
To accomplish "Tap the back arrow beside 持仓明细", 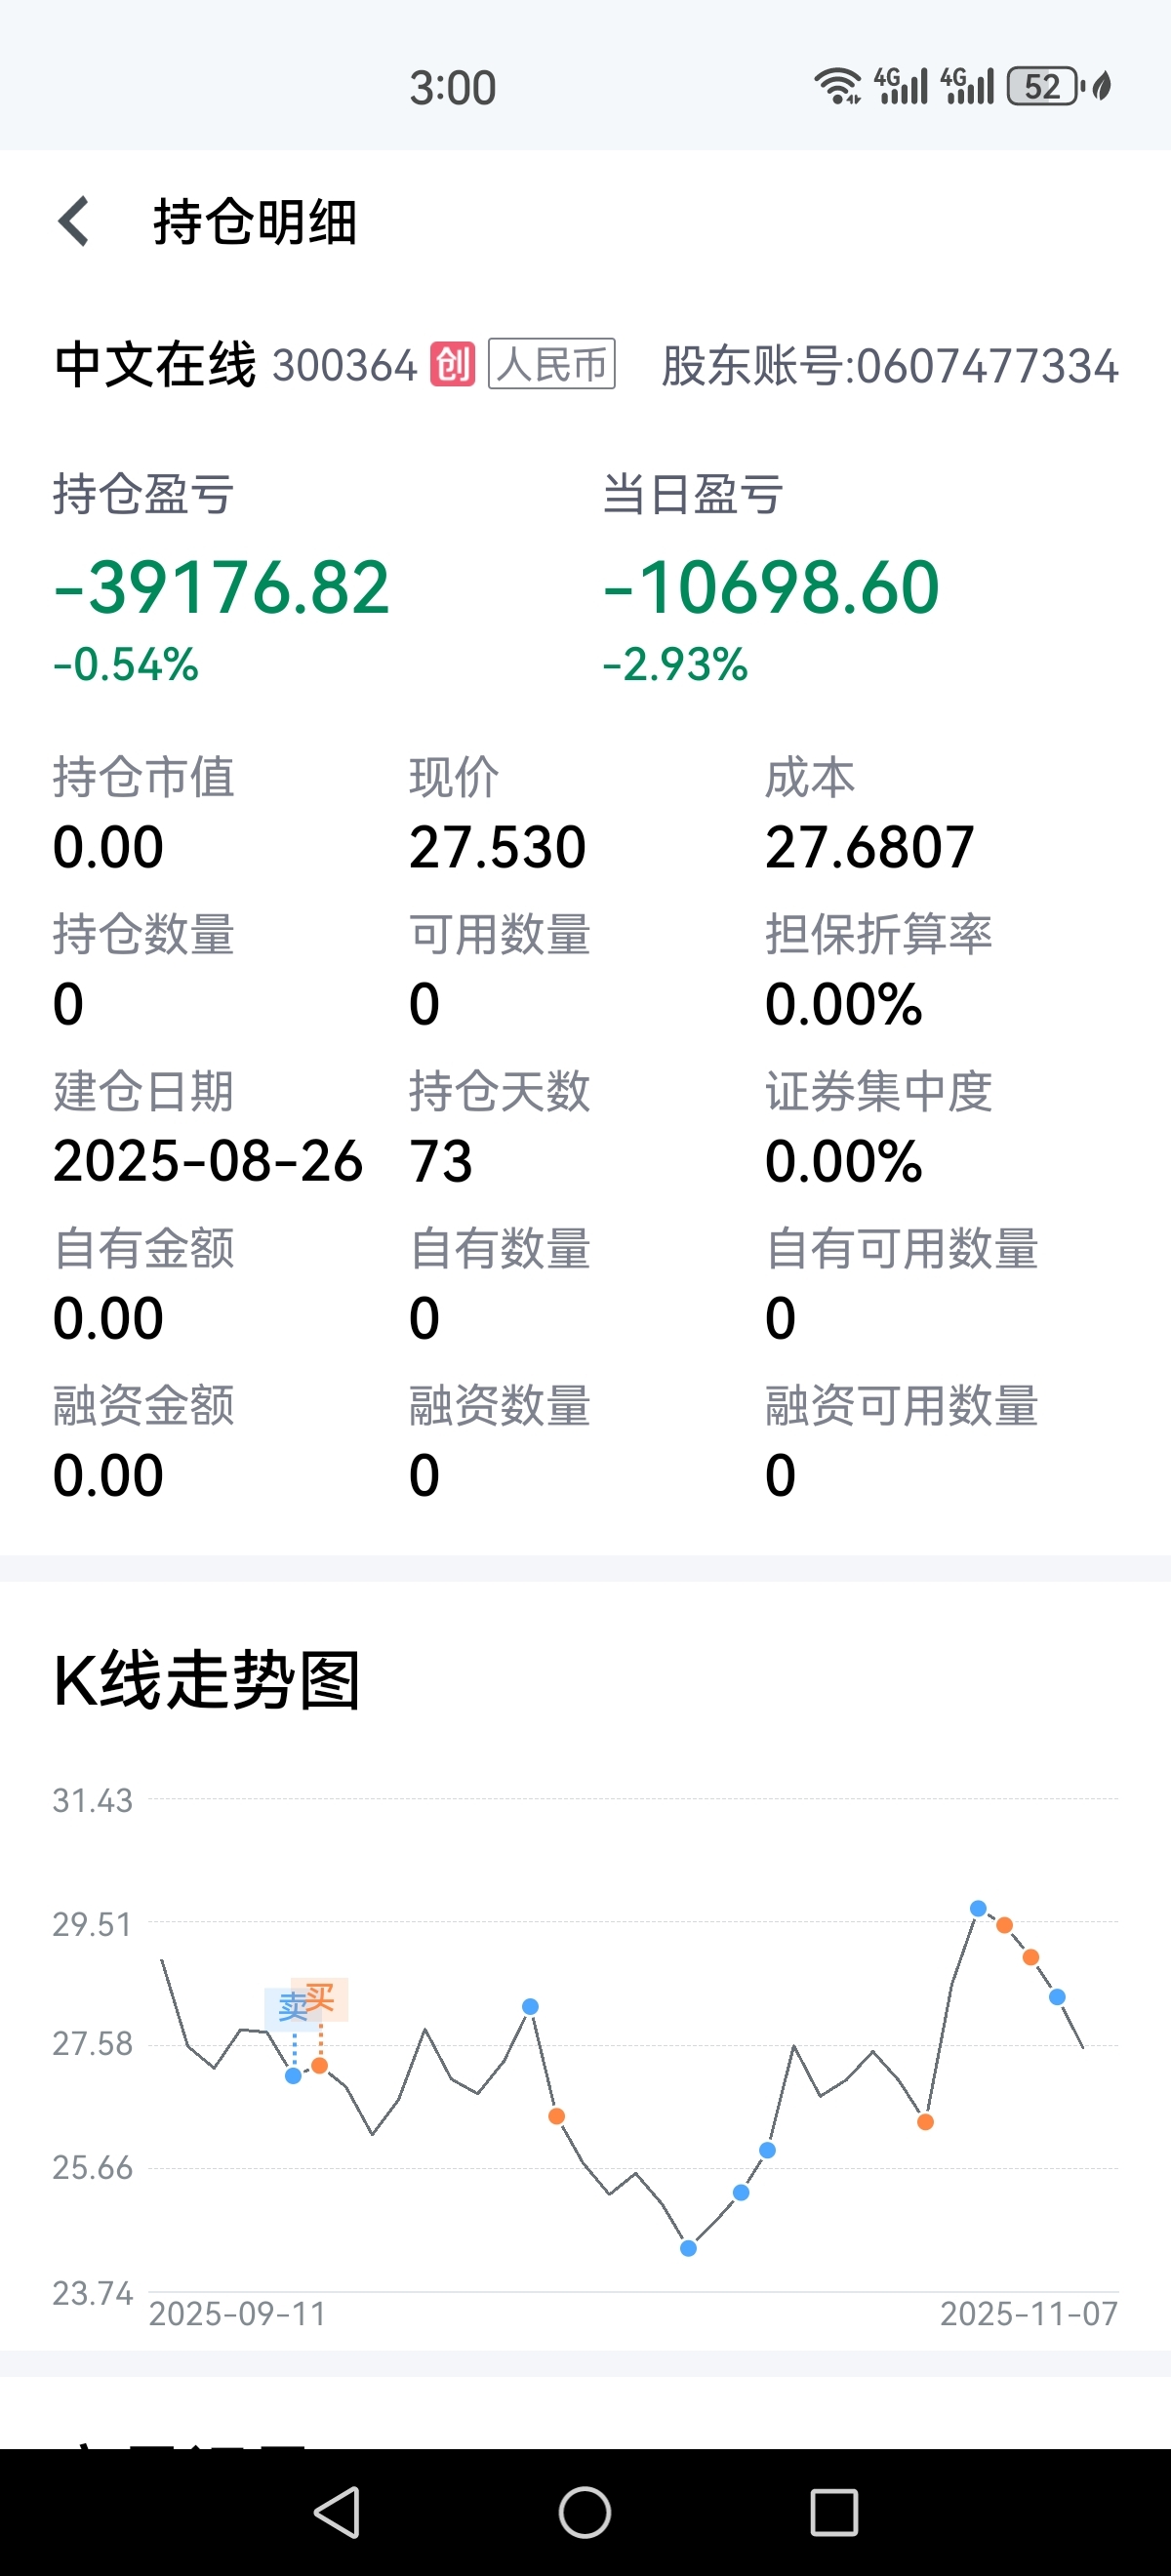I will click(x=74, y=221).
